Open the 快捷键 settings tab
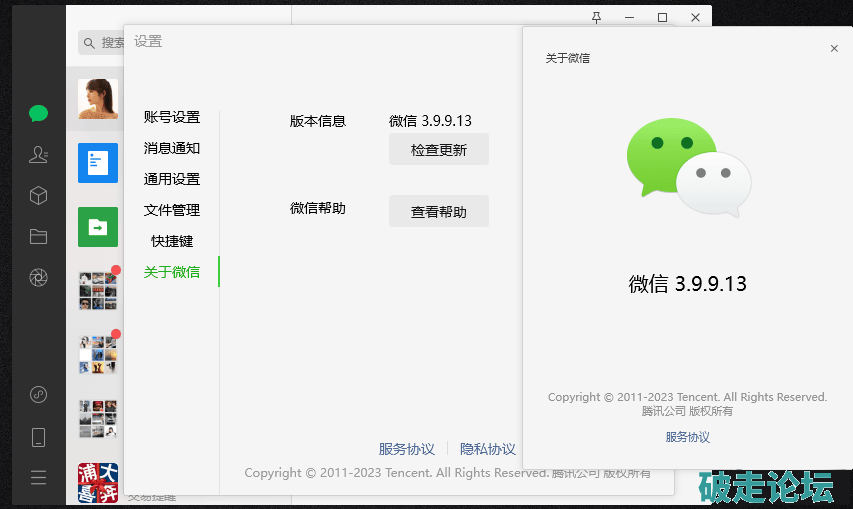This screenshot has width=853, height=509. 171,241
